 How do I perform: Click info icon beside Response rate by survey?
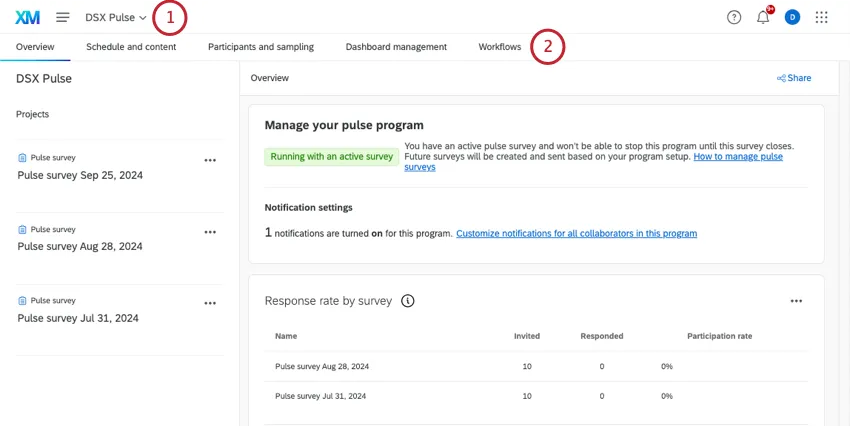tap(408, 300)
